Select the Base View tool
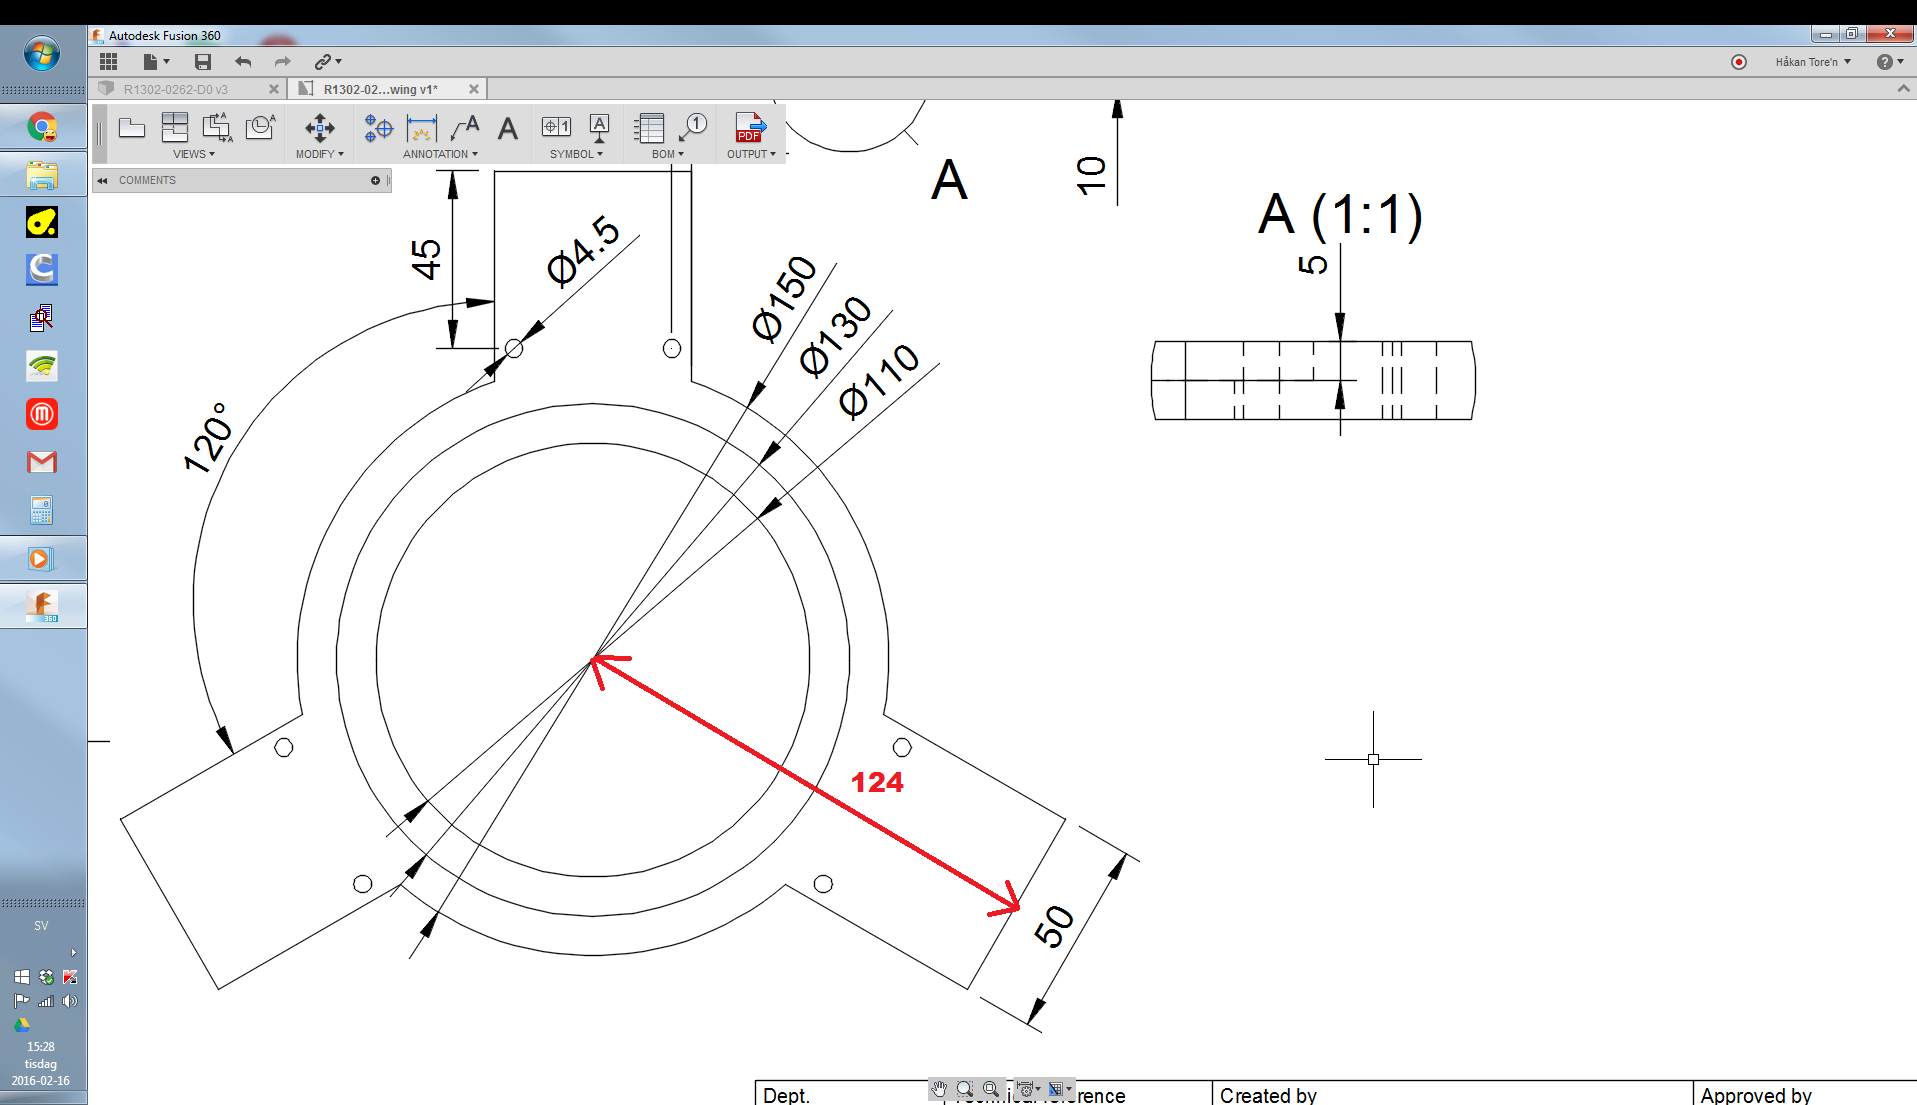1917x1105 pixels. click(132, 128)
